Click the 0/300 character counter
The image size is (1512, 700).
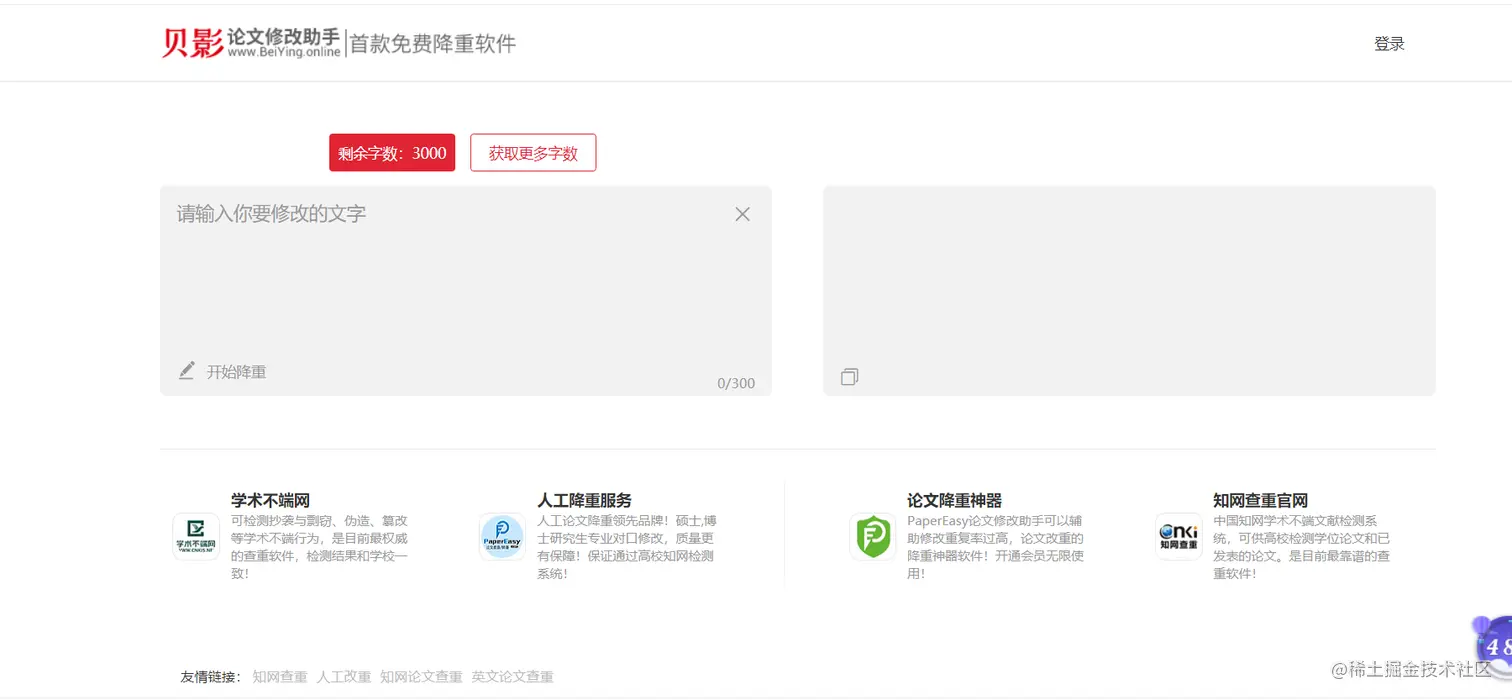(736, 383)
